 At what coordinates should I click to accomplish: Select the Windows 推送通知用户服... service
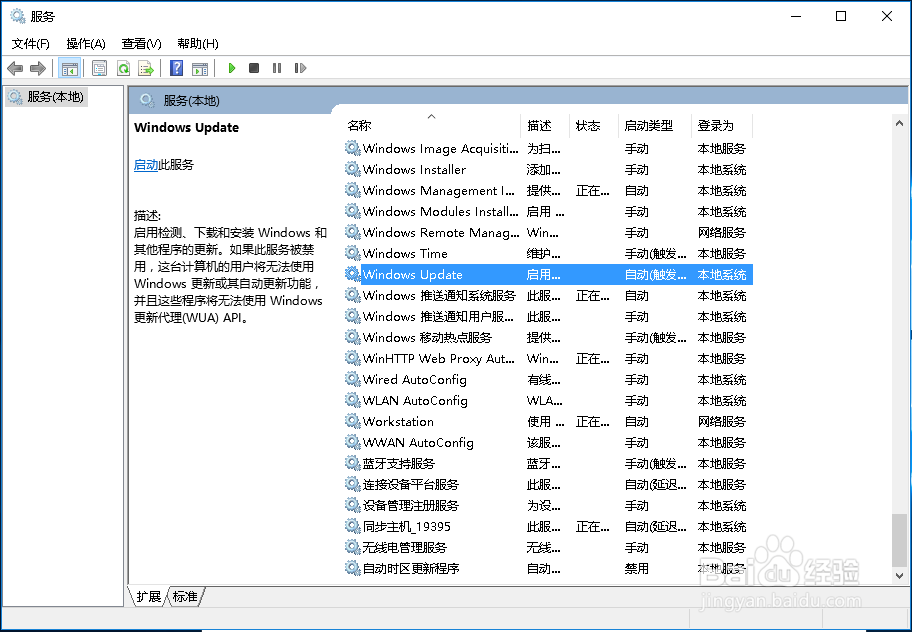click(438, 316)
